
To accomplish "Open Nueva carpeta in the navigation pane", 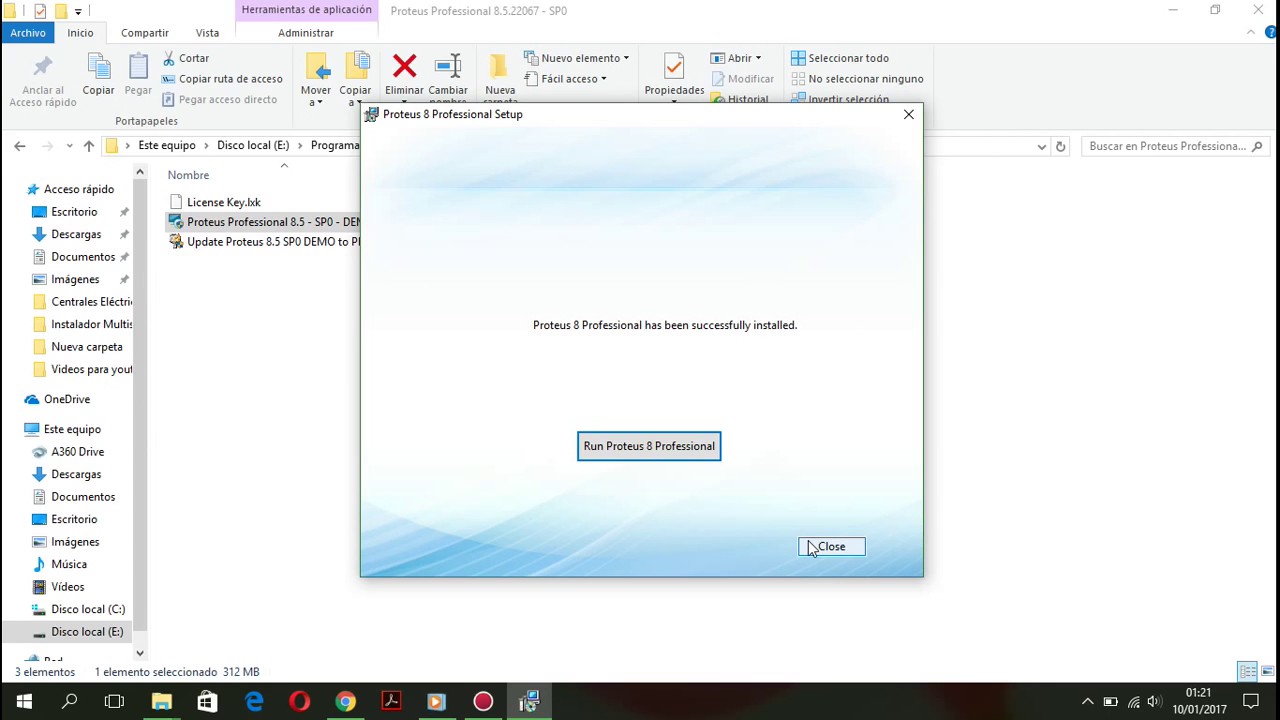I will tap(87, 347).
